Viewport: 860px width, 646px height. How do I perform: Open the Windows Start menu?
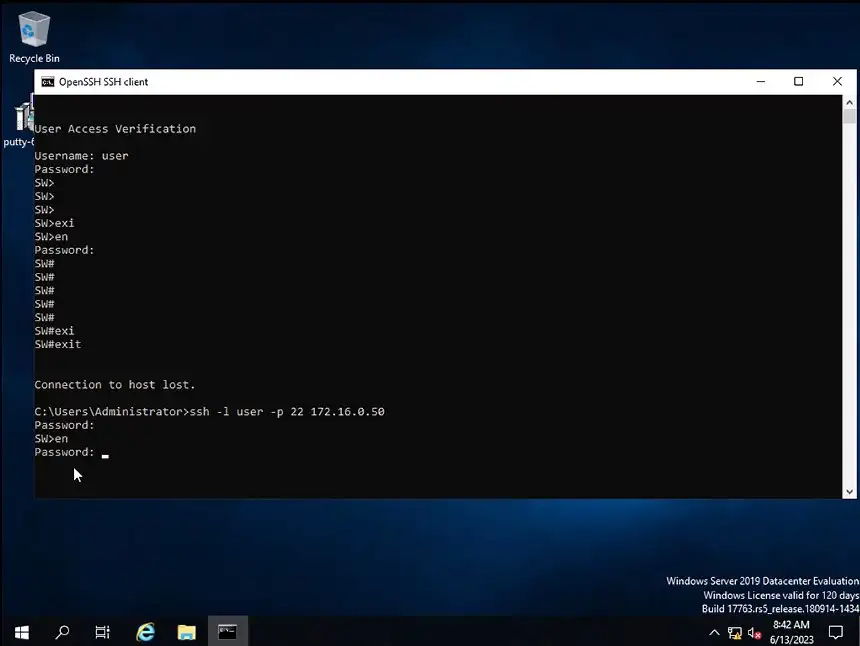(x=21, y=631)
